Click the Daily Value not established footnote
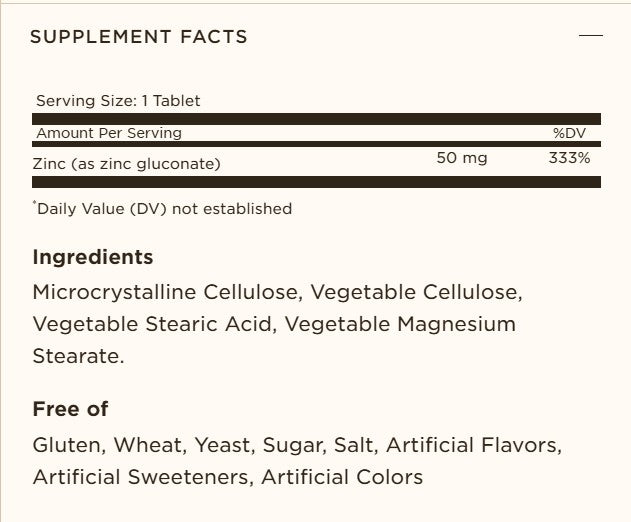The height and width of the screenshot is (522, 631). (x=163, y=209)
